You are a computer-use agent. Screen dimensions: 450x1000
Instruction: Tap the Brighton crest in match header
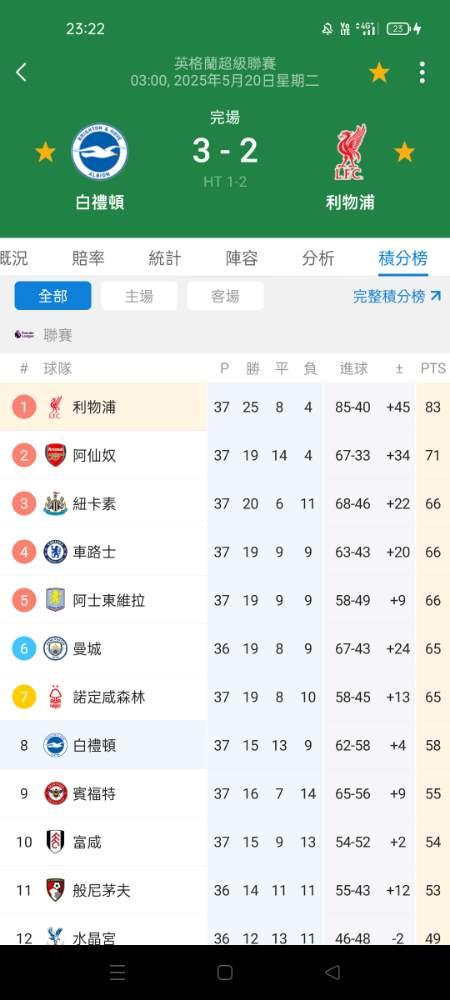click(99, 152)
